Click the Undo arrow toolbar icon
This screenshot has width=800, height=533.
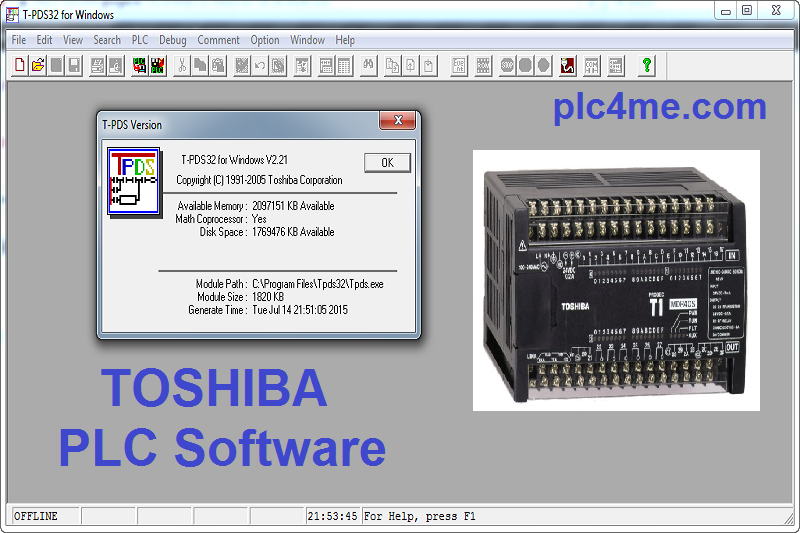pos(259,66)
